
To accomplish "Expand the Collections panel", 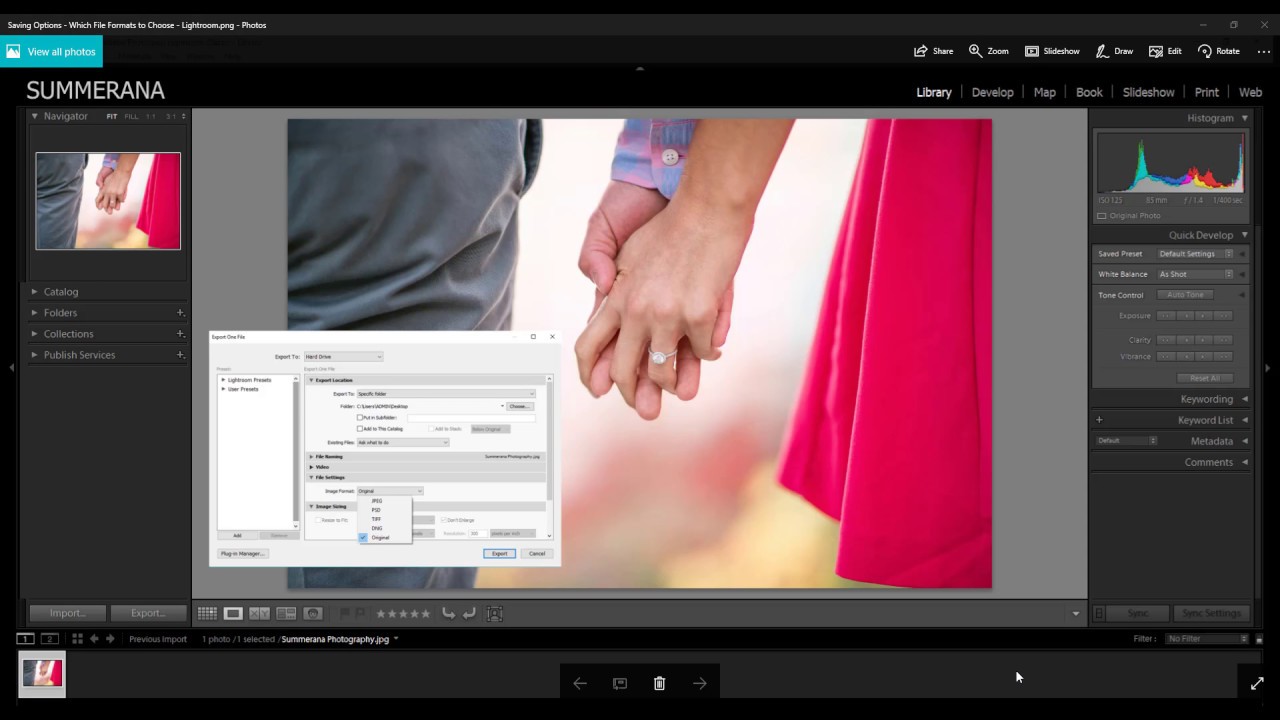I will 34,334.
